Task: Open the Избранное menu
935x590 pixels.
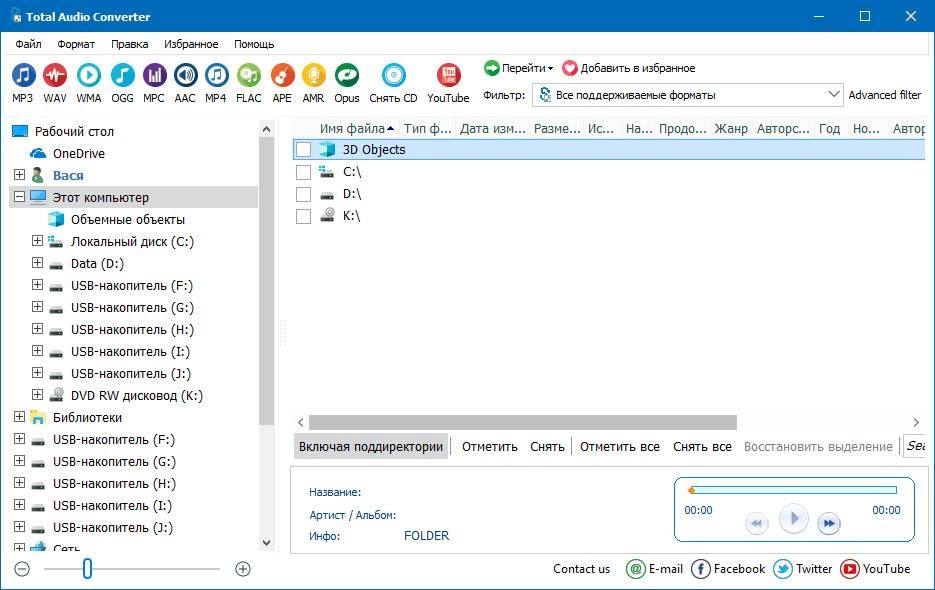Action: click(x=191, y=44)
